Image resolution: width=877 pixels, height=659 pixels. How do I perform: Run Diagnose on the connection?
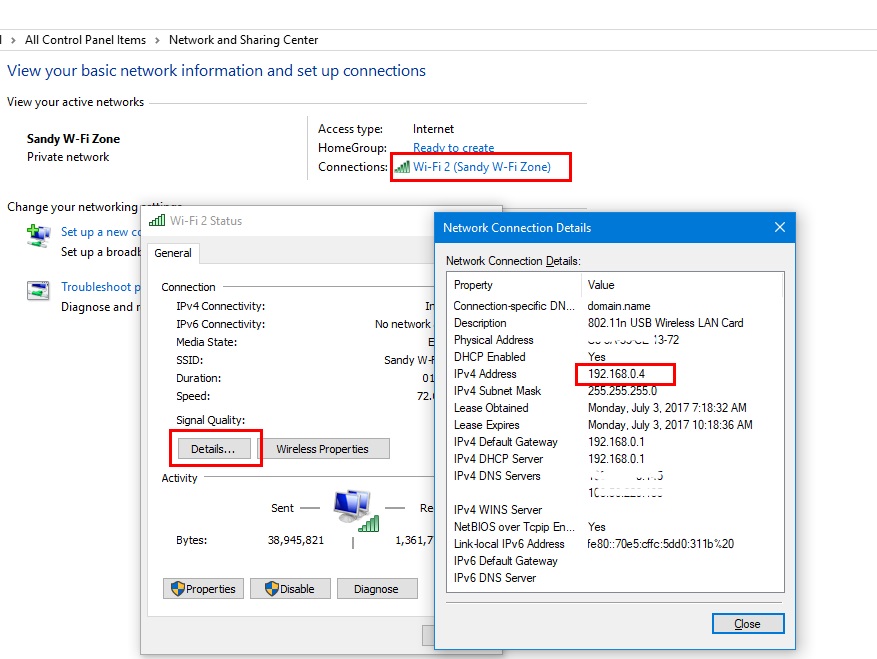pyautogui.click(x=376, y=589)
